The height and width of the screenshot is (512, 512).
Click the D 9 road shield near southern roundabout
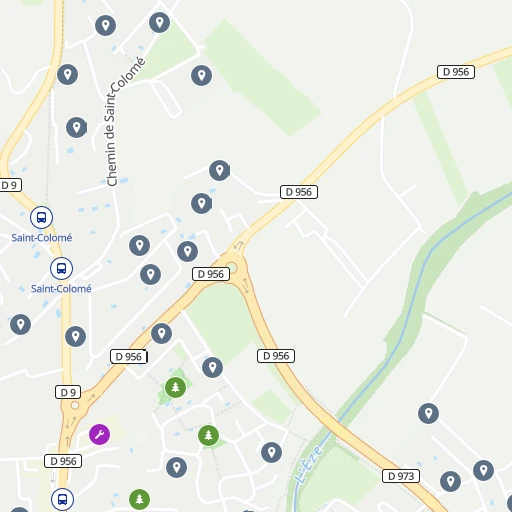[x=68, y=392]
